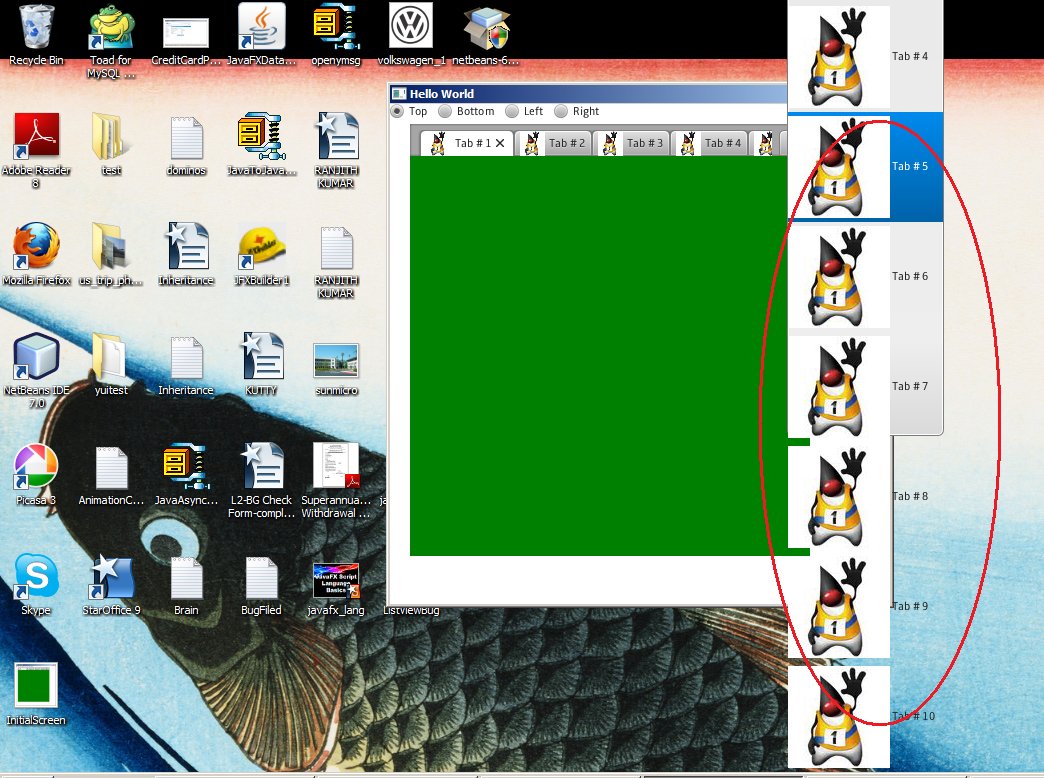Open NetBeans IDE 7.0 shortcut
This screenshot has height=778, width=1044.
(36, 358)
